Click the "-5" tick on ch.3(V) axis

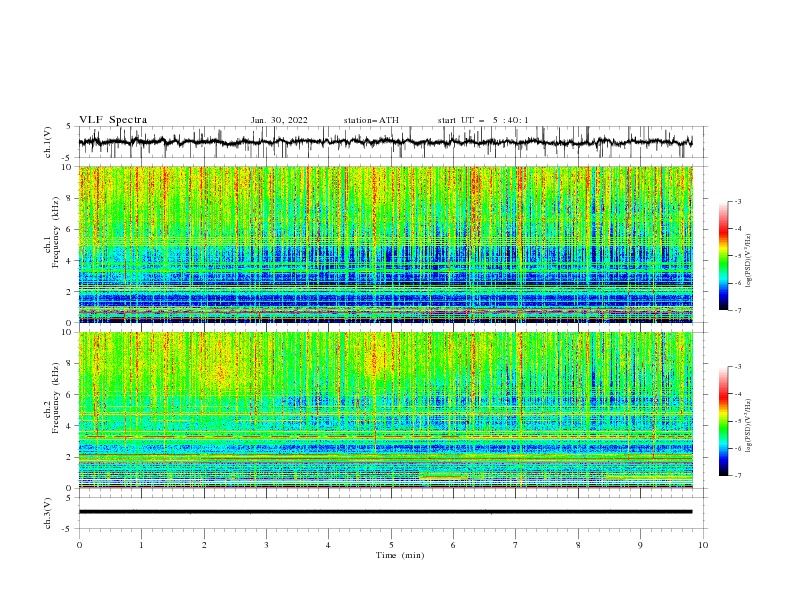point(68,529)
